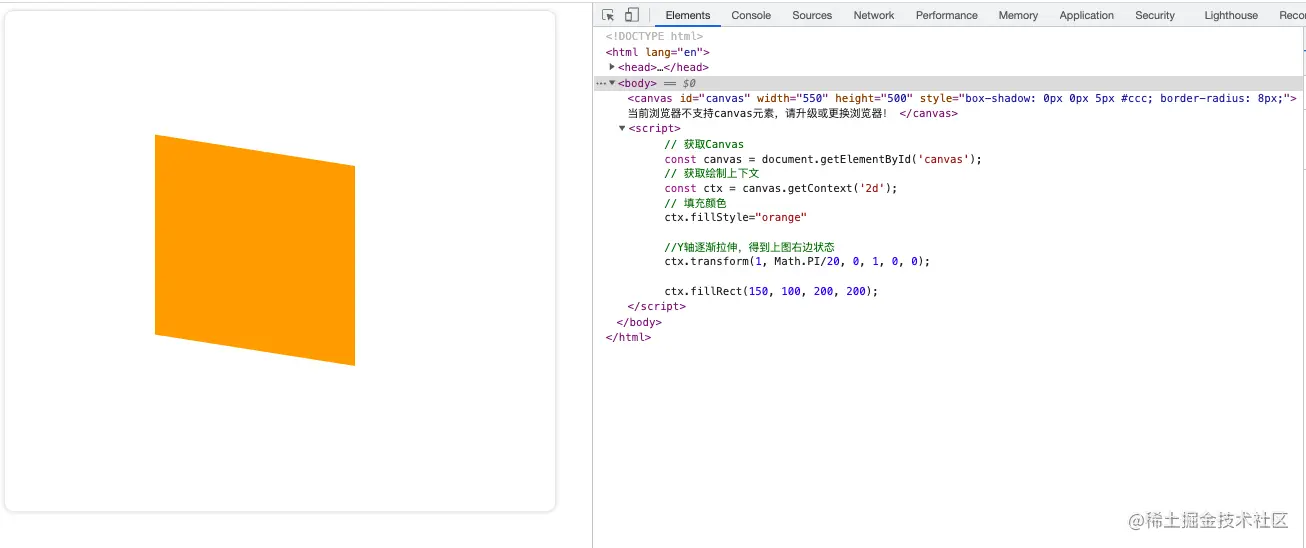Image resolution: width=1306 pixels, height=548 pixels.
Task: Collapse the script element node
Action: (622, 128)
